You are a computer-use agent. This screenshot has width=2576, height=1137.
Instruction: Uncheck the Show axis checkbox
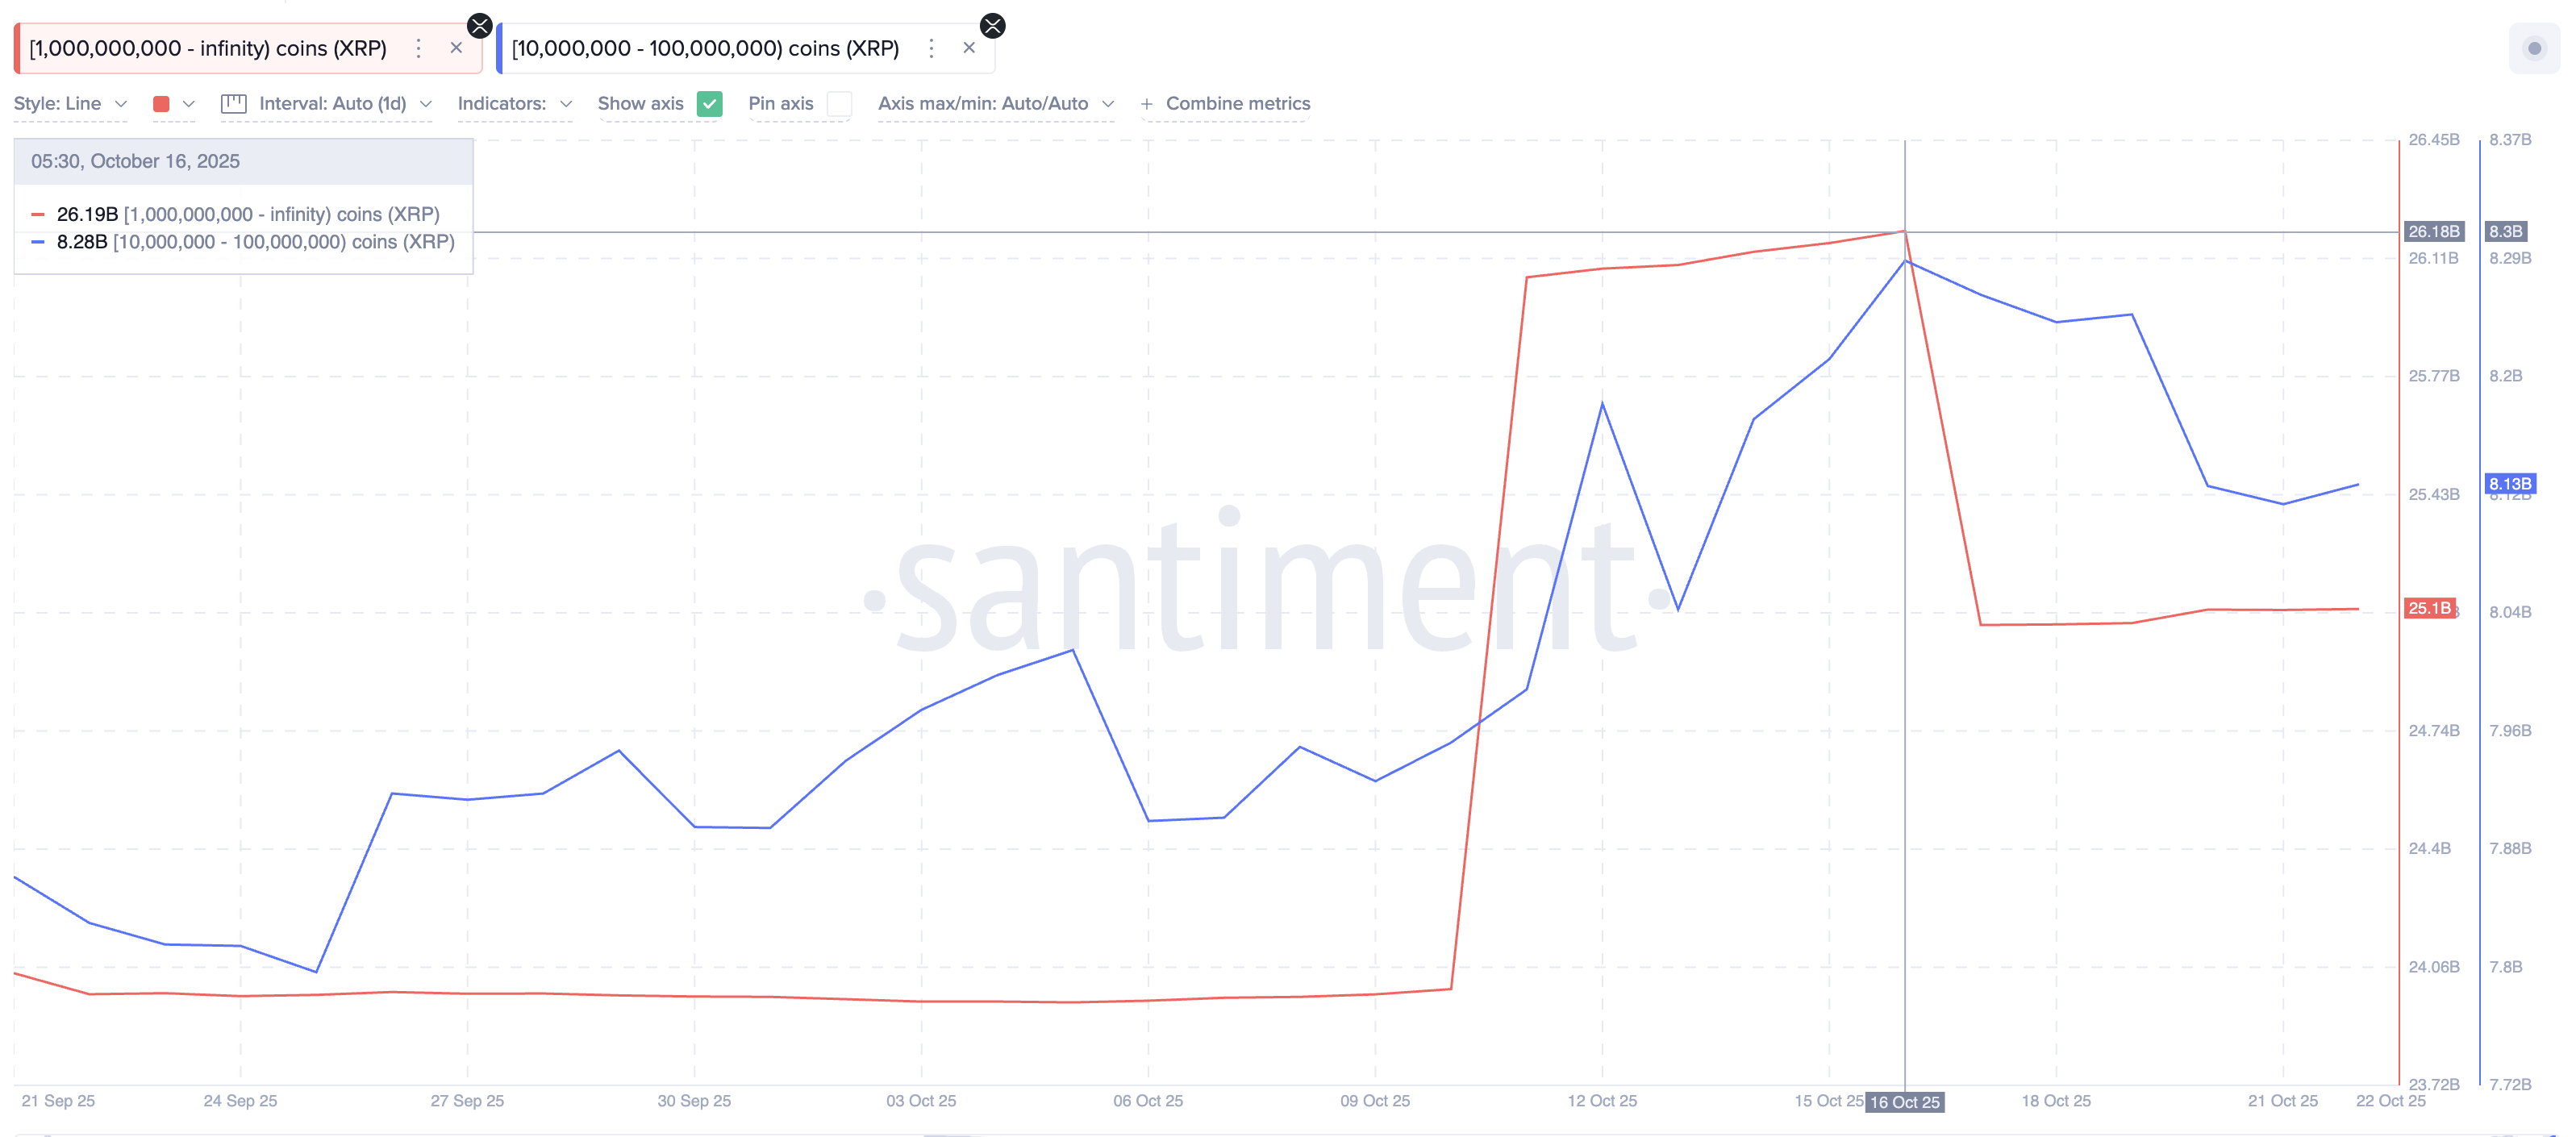709,104
